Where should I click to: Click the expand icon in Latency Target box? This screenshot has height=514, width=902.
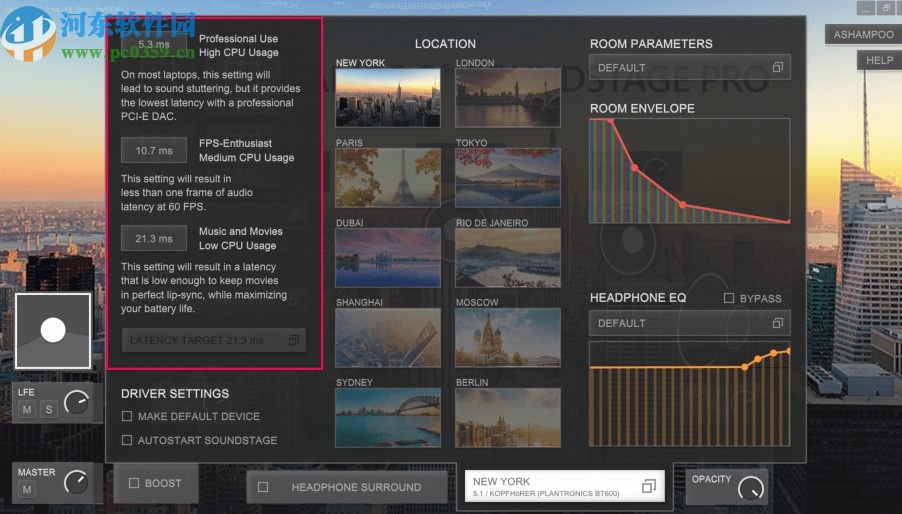point(293,340)
